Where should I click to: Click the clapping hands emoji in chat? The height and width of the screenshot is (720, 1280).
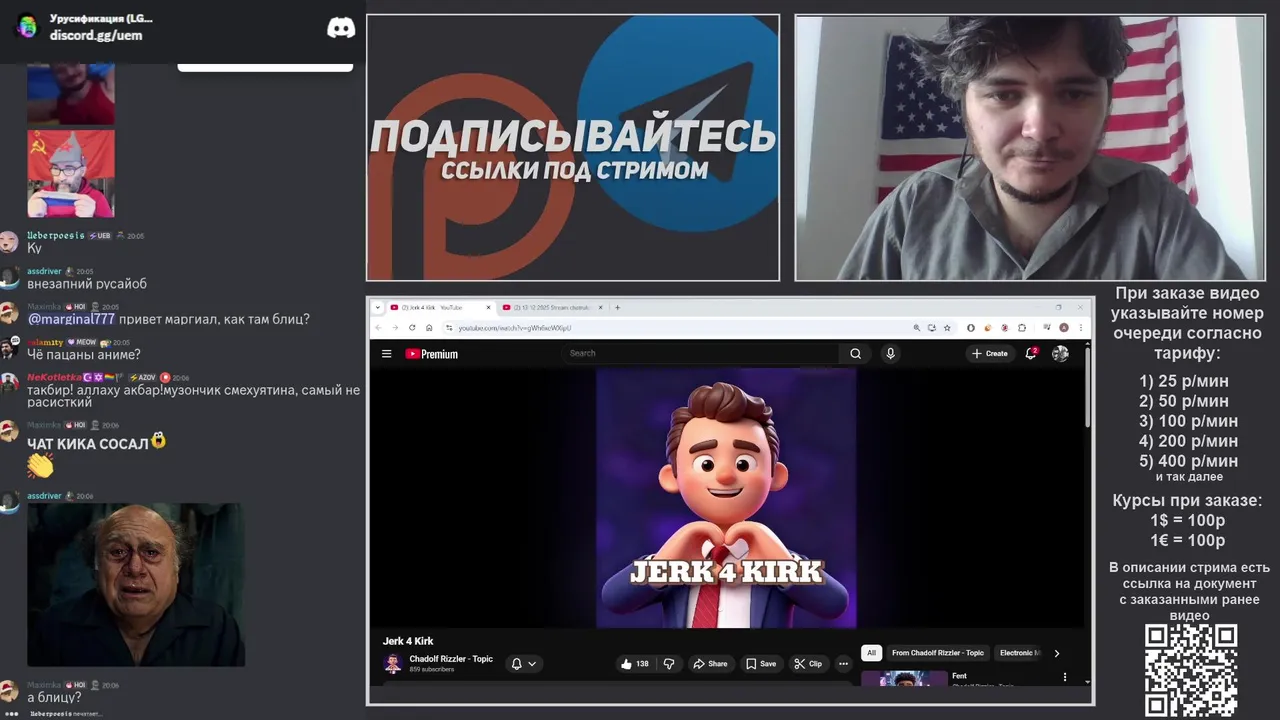[x=40, y=466]
